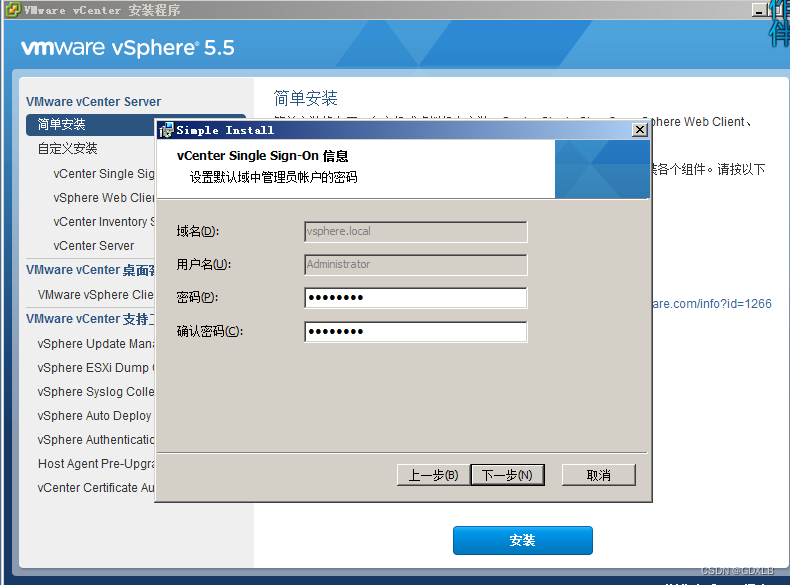
Task: Select vCenter Inventory Service sidebar entry
Action: [104, 222]
